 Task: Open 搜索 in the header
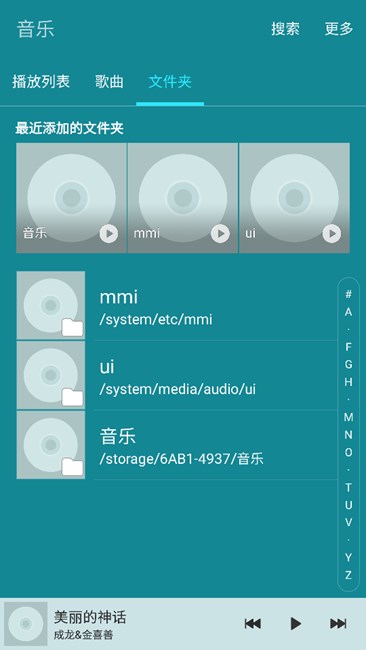click(x=285, y=29)
